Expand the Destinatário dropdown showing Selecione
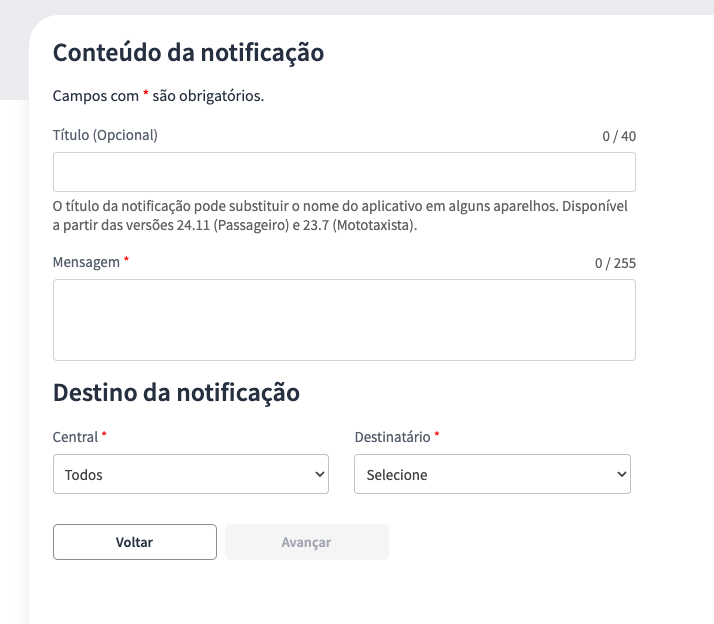Viewport: 714px width, 624px height. [492, 474]
